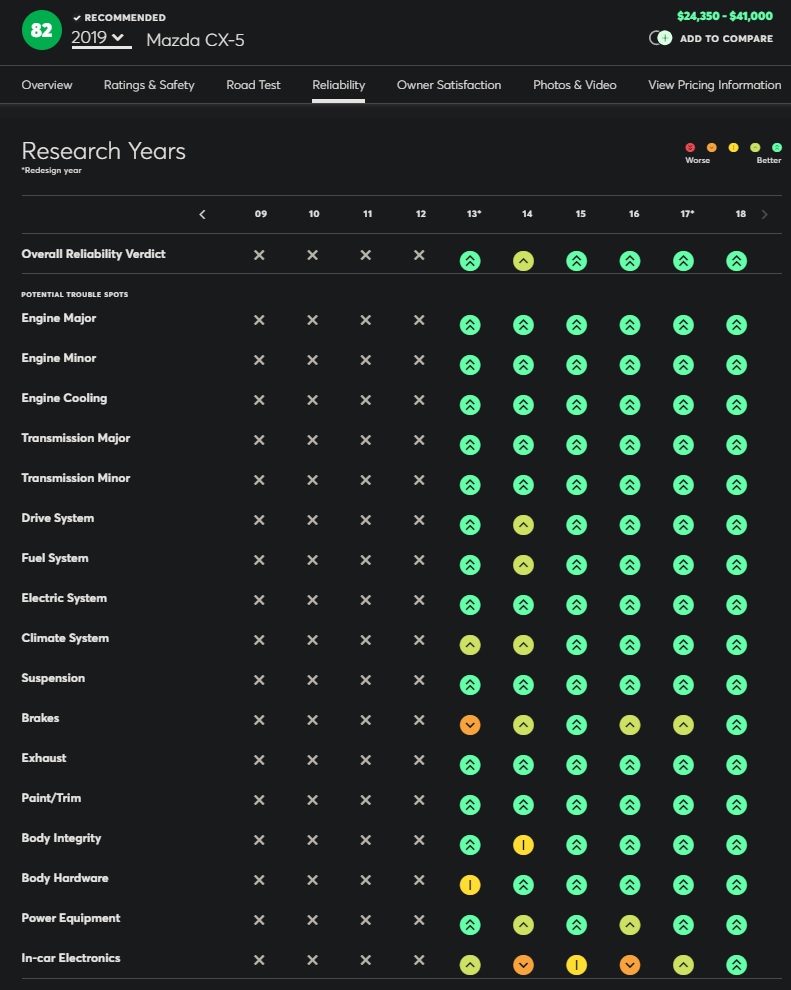The height and width of the screenshot is (990, 791).
Task: Show earlier years with left chevron
Action: 202,215
